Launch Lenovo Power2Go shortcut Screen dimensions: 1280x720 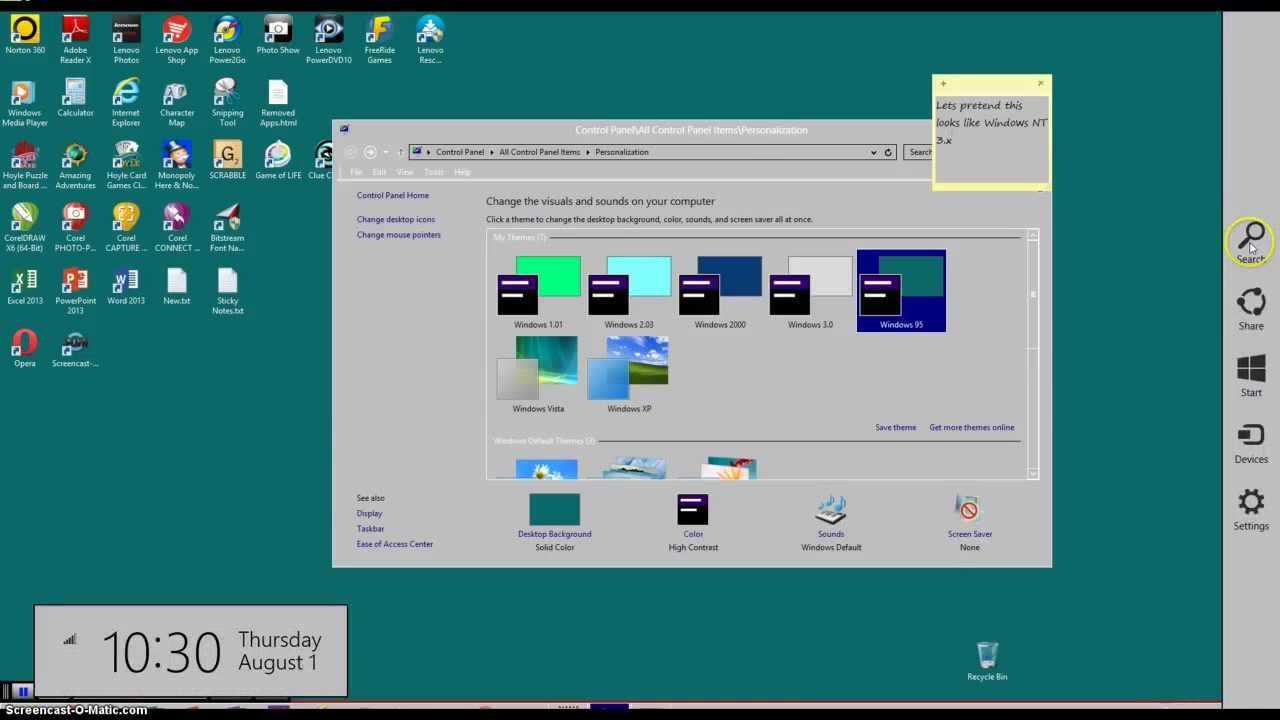point(227,40)
